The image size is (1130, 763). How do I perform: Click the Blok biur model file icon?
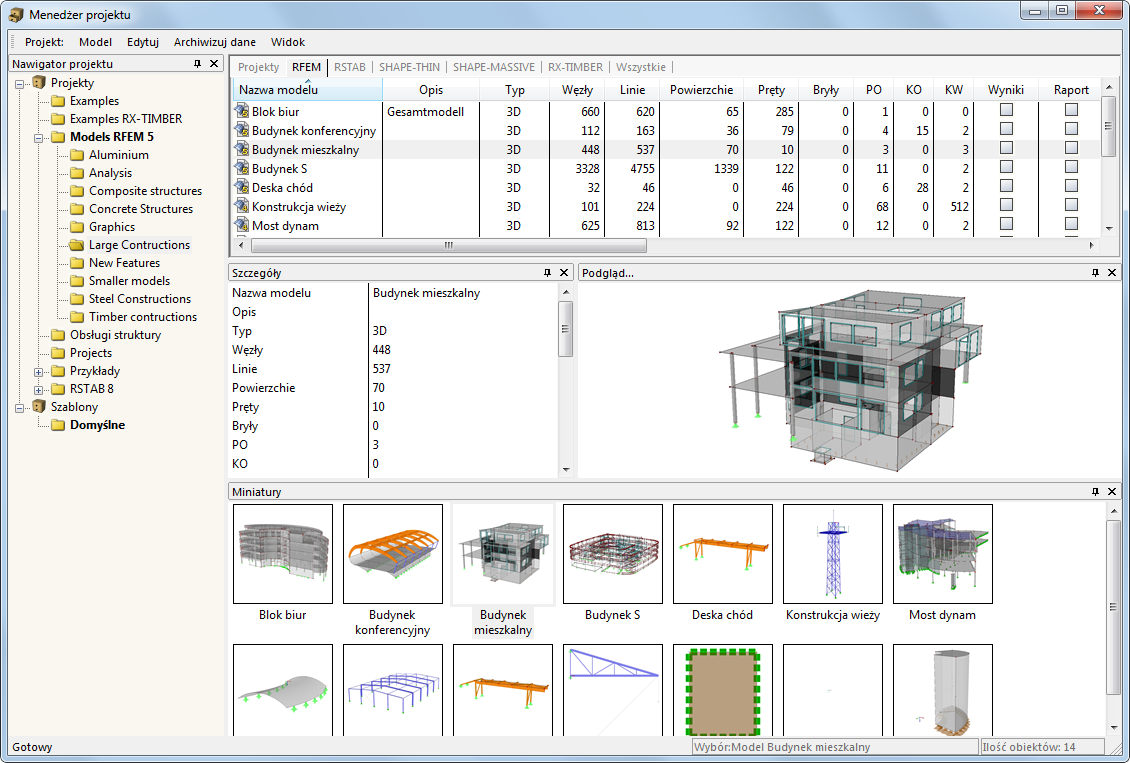(241, 111)
